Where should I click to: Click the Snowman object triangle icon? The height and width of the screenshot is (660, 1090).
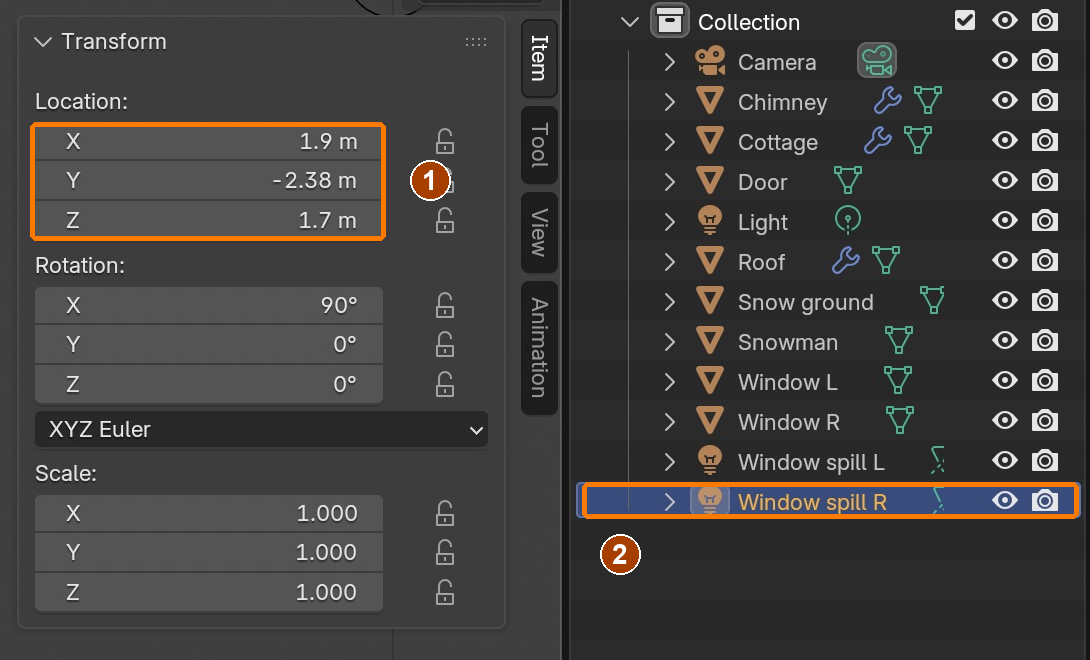click(710, 341)
